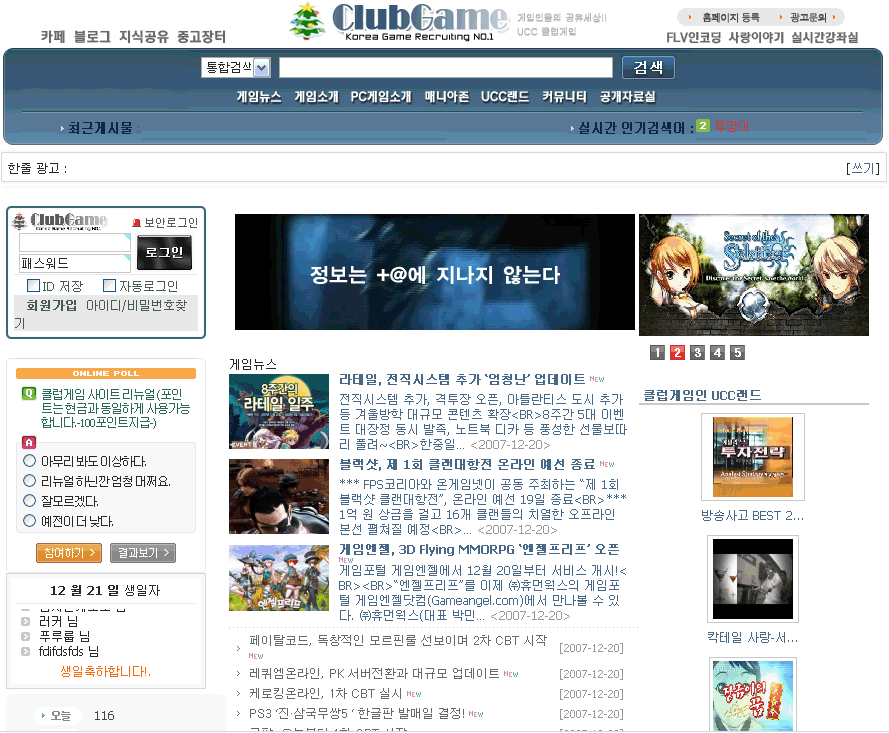
Task: Open the 엔젤프리프 news thumbnail
Action: pyautogui.click(x=279, y=578)
